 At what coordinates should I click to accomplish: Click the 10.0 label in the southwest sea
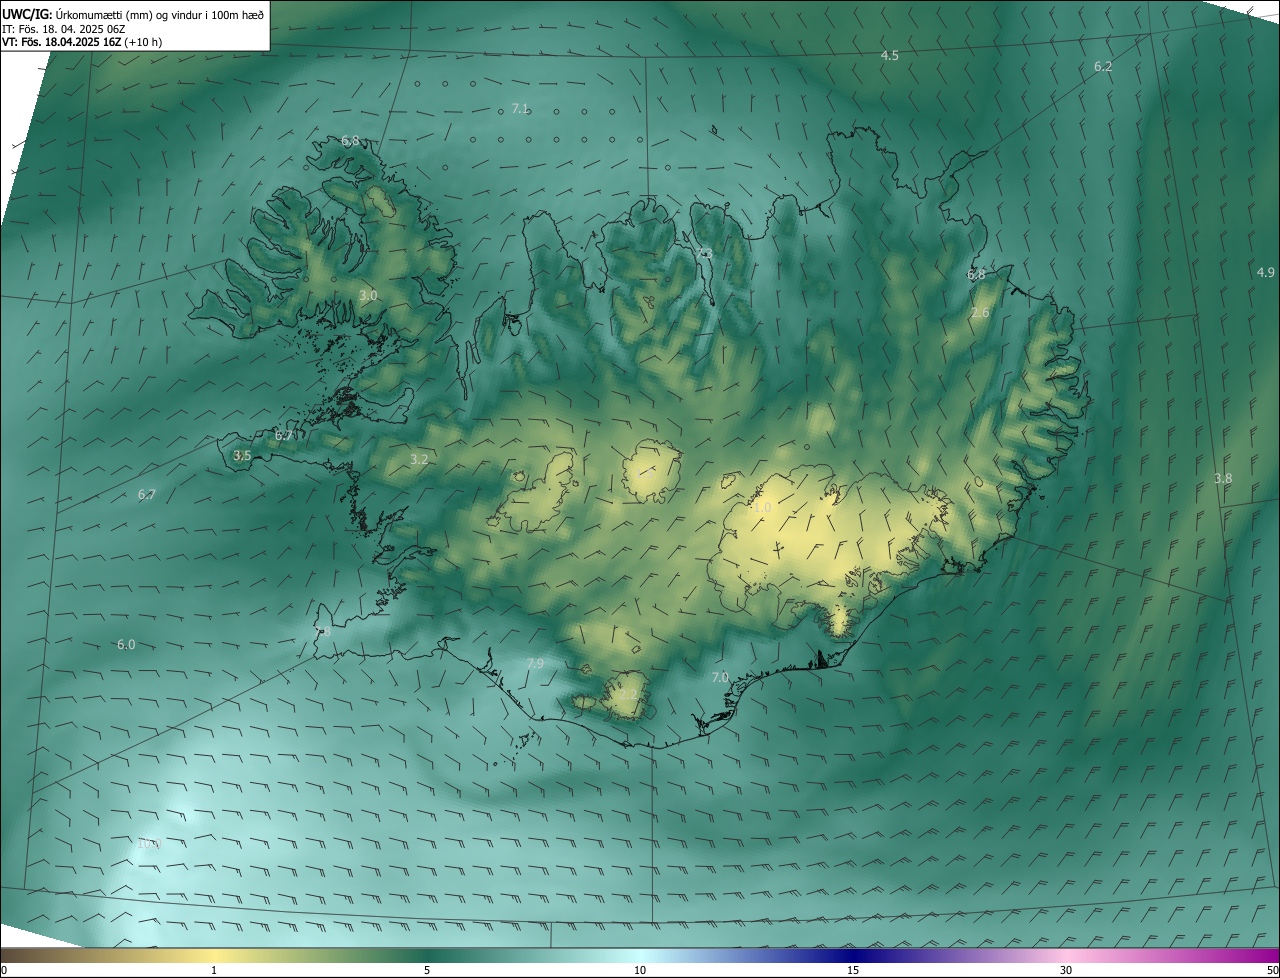pyautogui.click(x=148, y=844)
